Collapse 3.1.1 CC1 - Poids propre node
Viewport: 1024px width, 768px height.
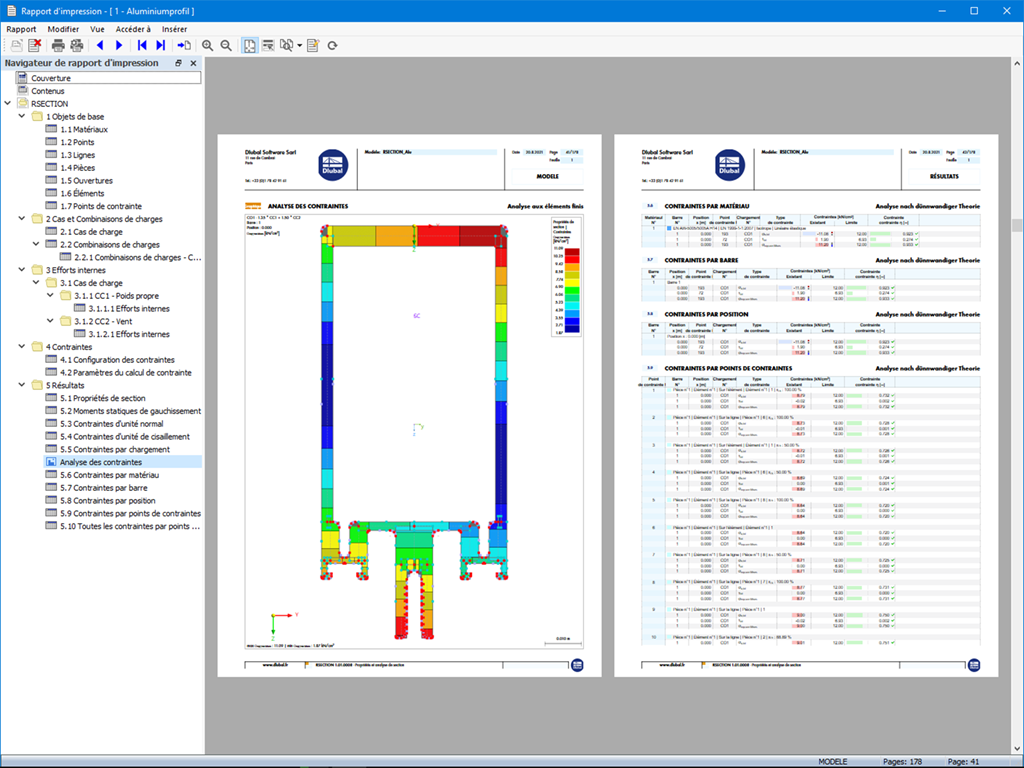(x=50, y=295)
